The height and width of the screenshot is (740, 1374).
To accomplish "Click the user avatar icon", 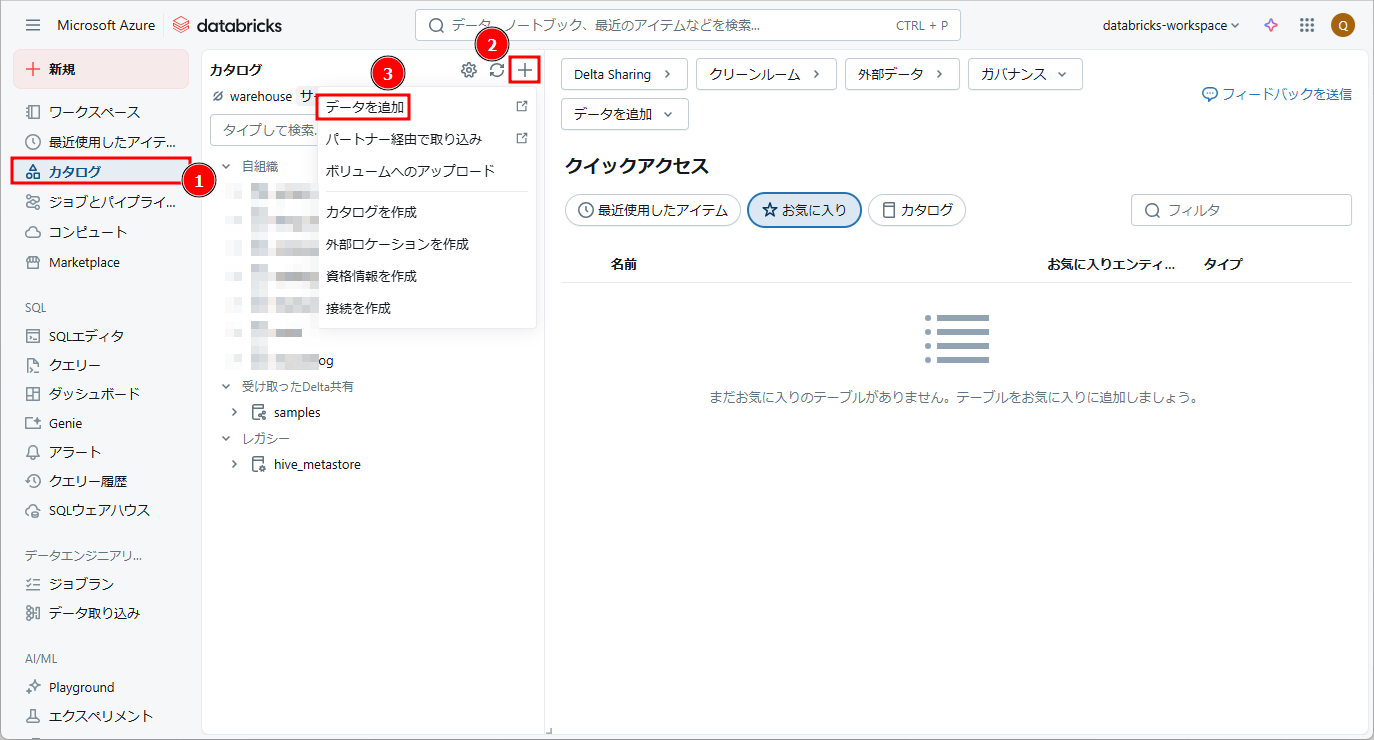I will [1342, 25].
